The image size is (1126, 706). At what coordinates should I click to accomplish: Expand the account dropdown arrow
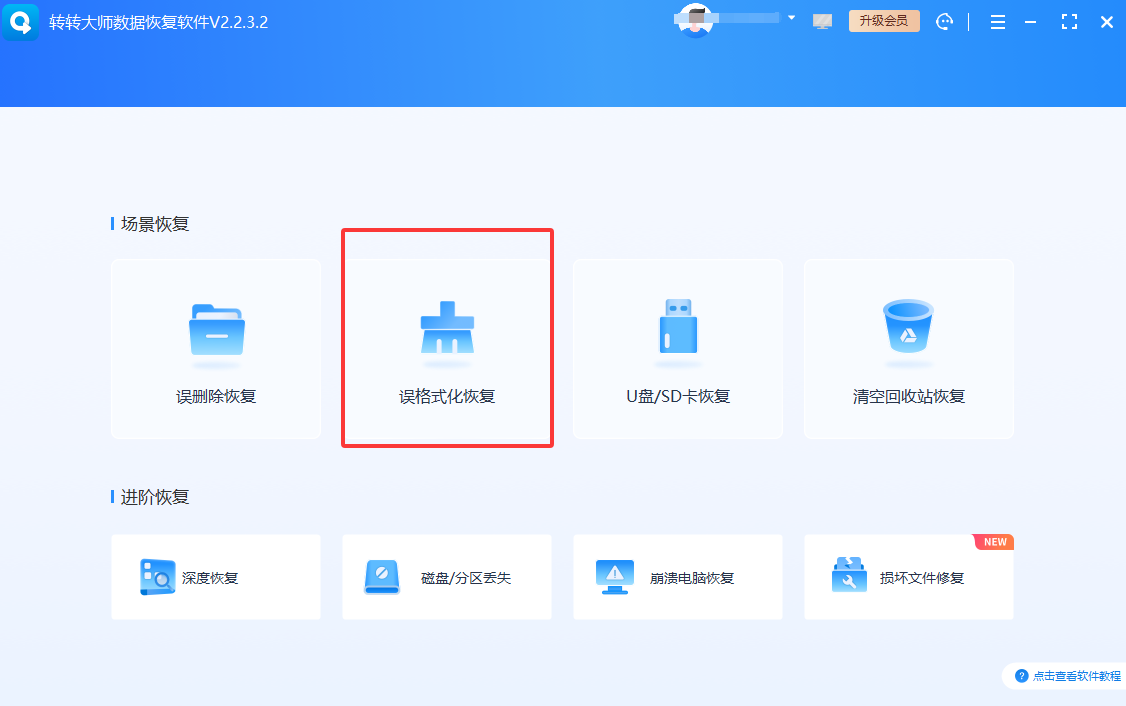[x=791, y=17]
